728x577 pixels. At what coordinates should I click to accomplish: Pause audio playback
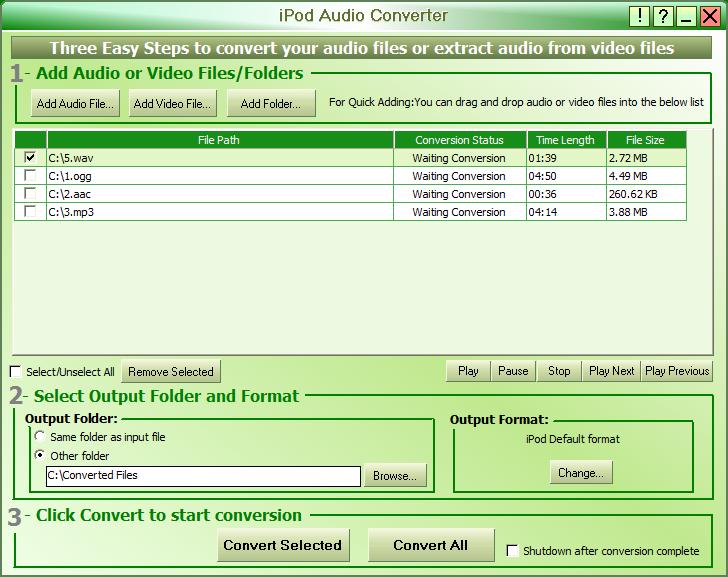pos(513,371)
